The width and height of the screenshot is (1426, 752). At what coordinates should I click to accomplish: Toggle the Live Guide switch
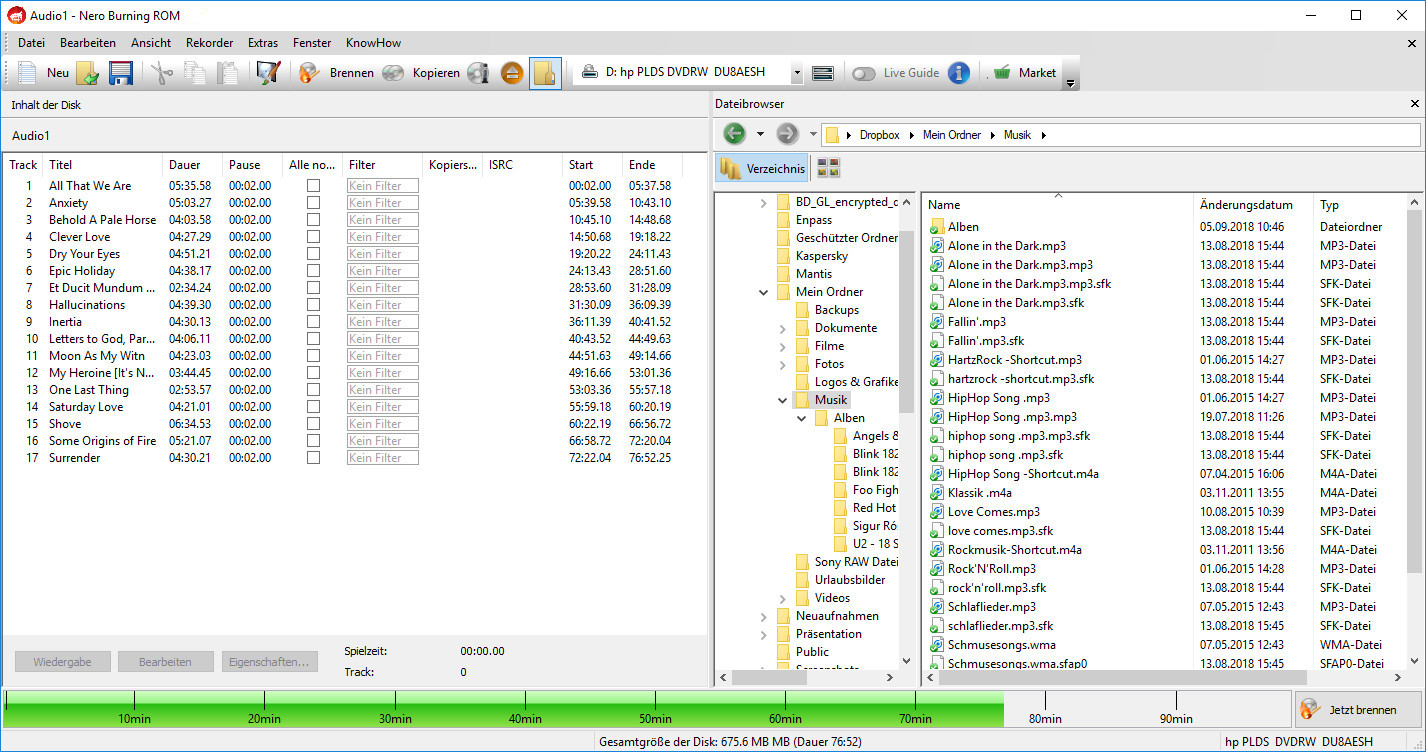click(864, 73)
